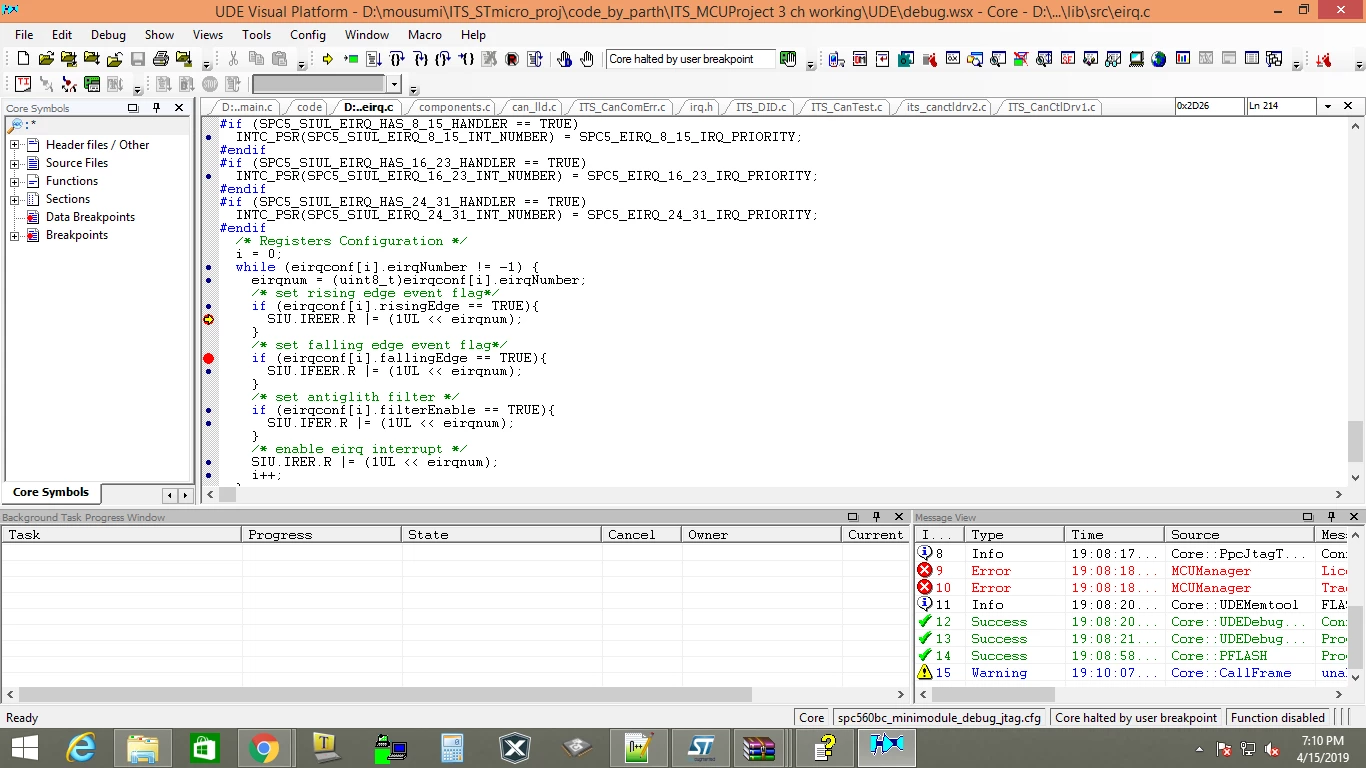The width and height of the screenshot is (1366, 768).
Task: Click the Background Task horizontal scrollbar thumb
Action: point(385,693)
